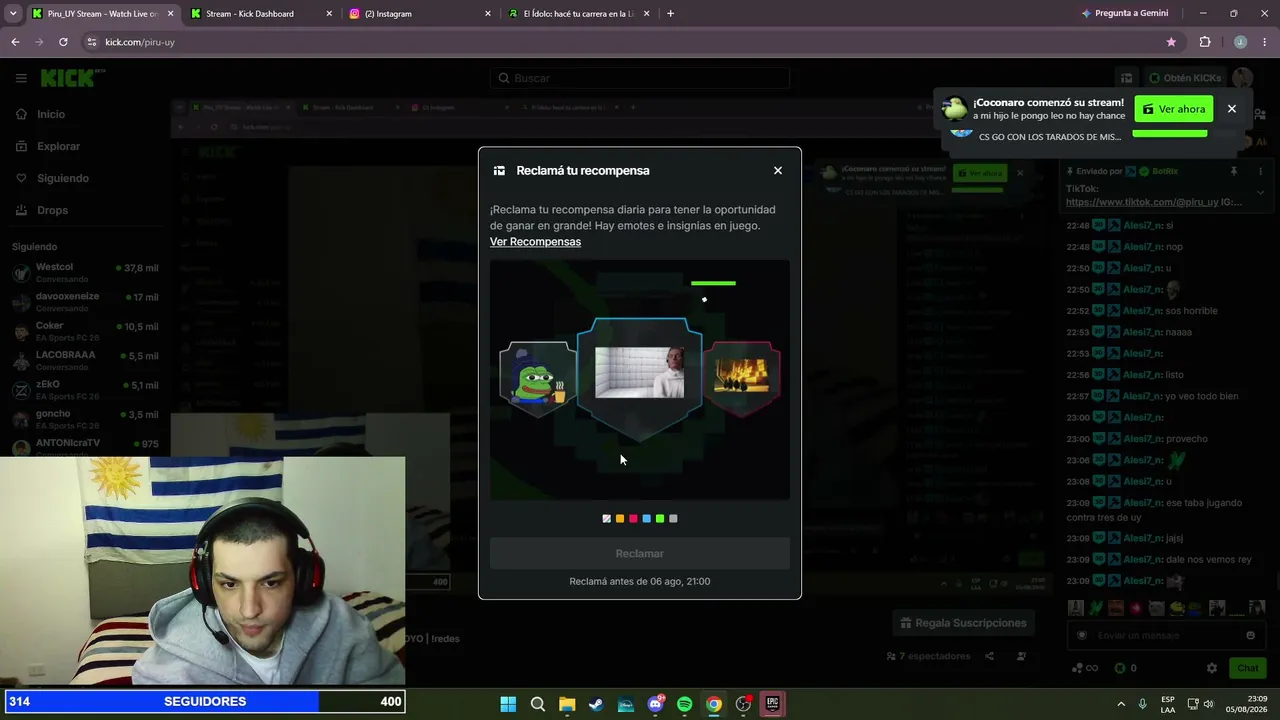Image resolution: width=1280 pixels, height=720 pixels.
Task: Open goncho's followed channel
Action: pos(85,419)
